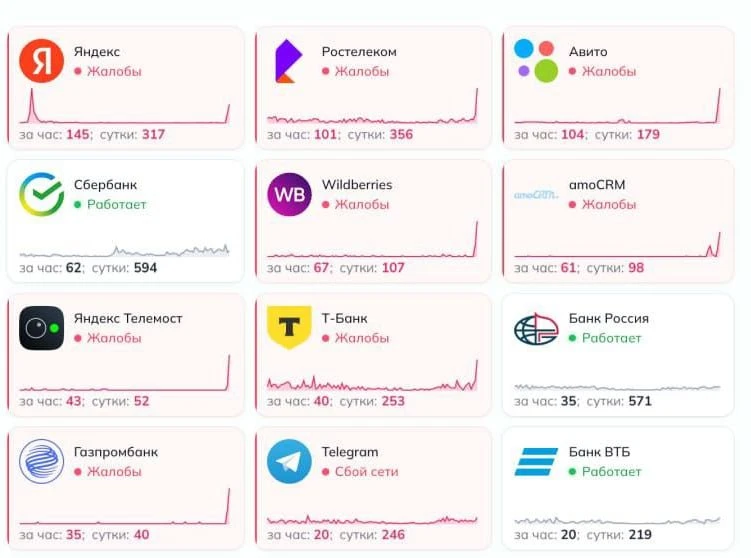Select the amoCRM logo icon
Image resolution: width=751 pixels, height=558 pixels.
click(x=536, y=194)
